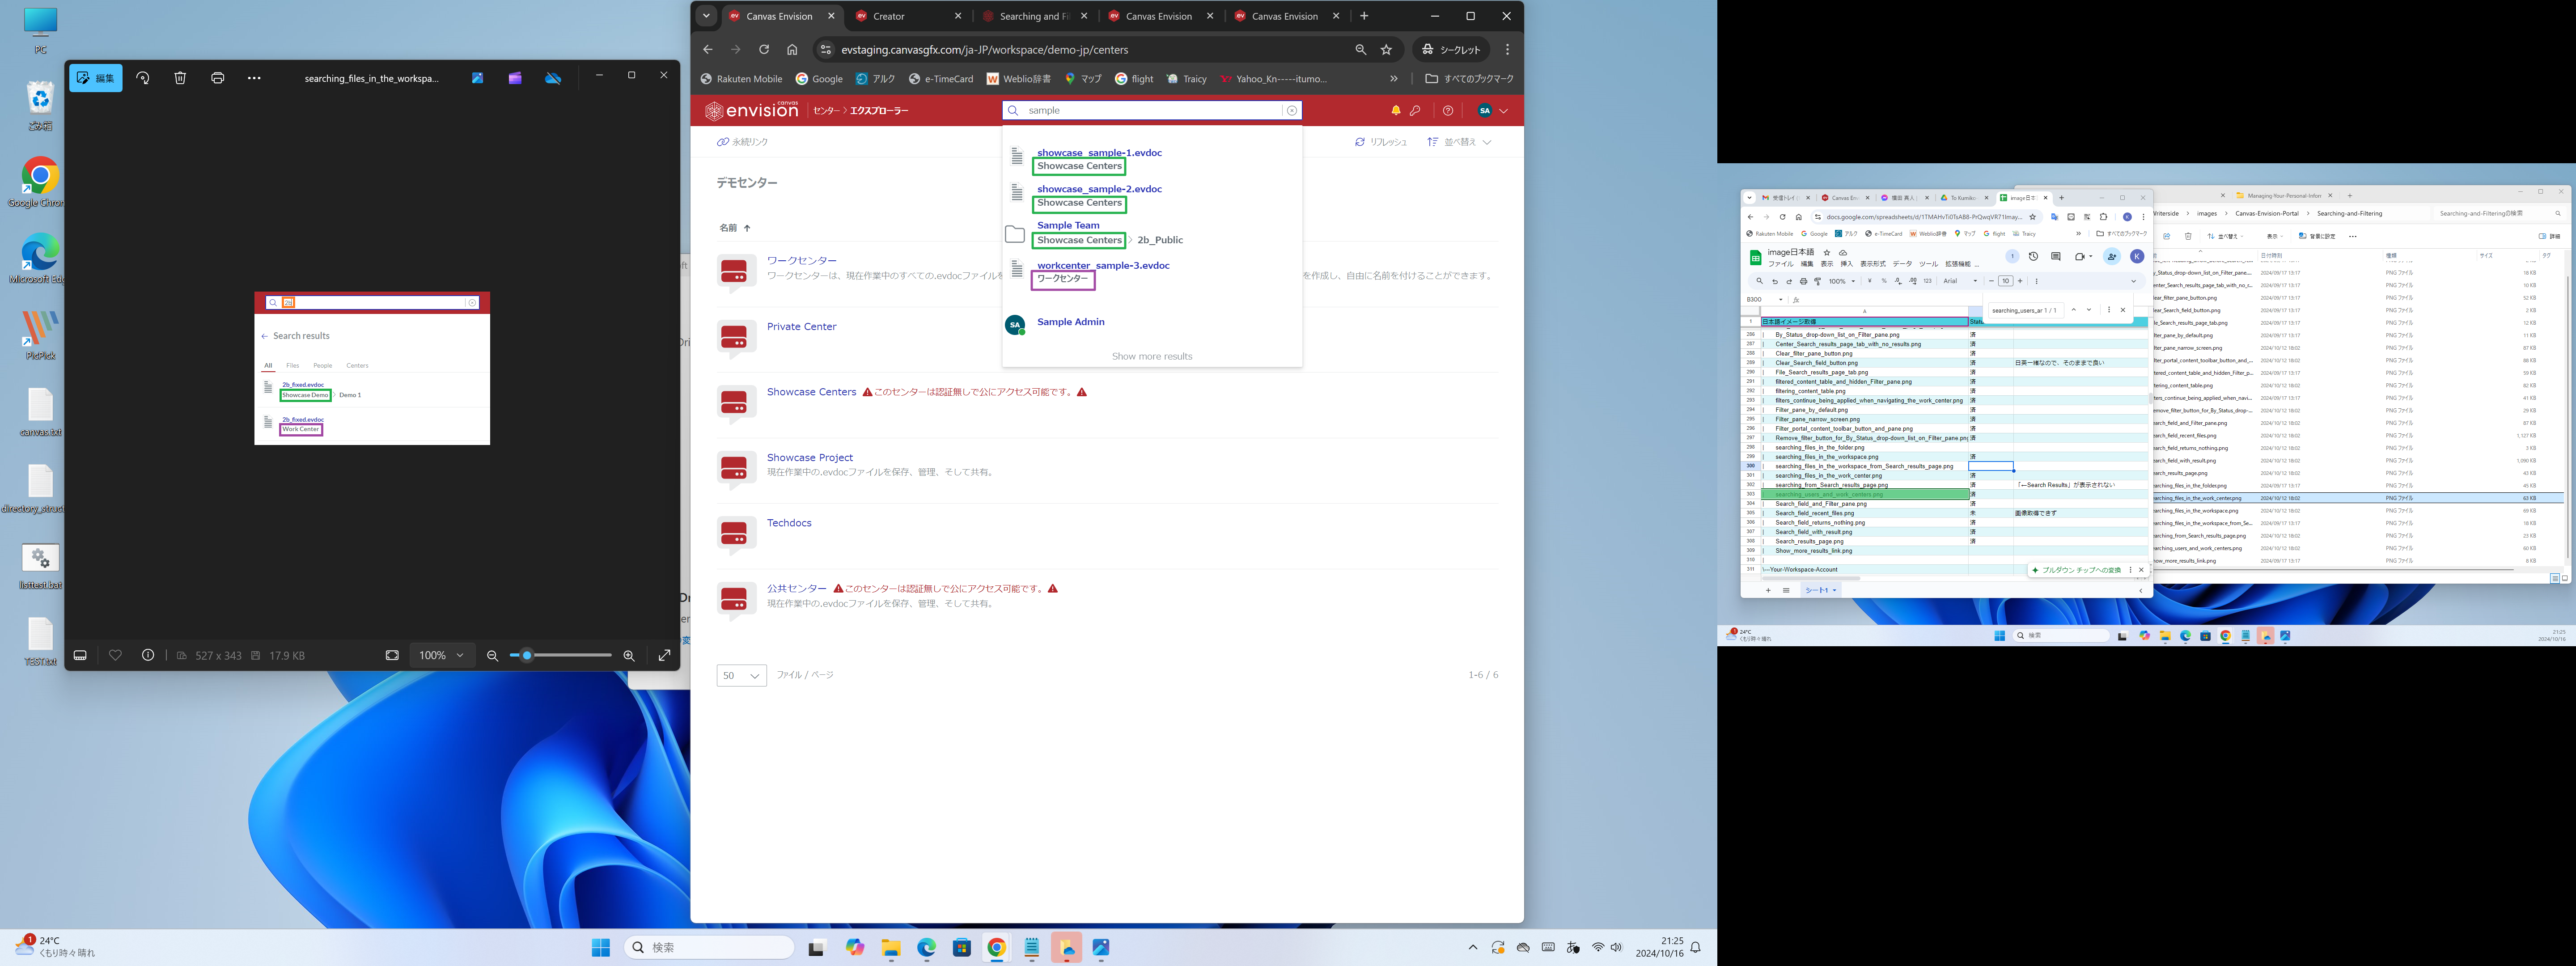Open the 並べ替え sort dropdown
The width and height of the screenshot is (2576, 966).
tap(1459, 142)
